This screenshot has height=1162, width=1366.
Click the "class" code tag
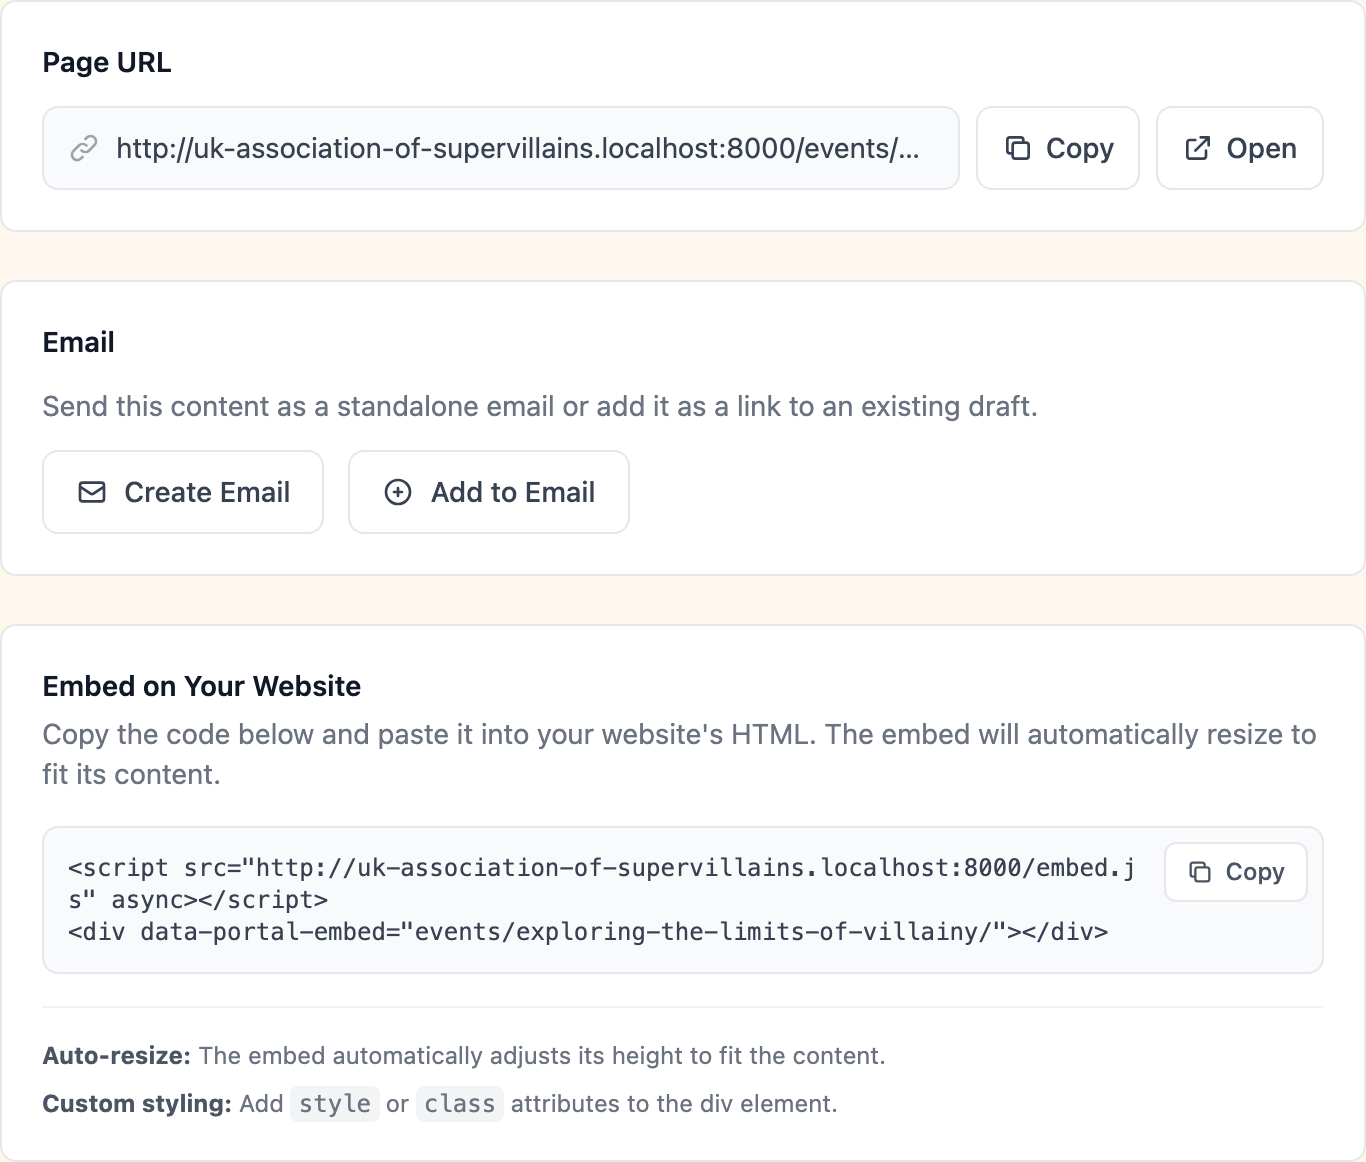tap(460, 1104)
